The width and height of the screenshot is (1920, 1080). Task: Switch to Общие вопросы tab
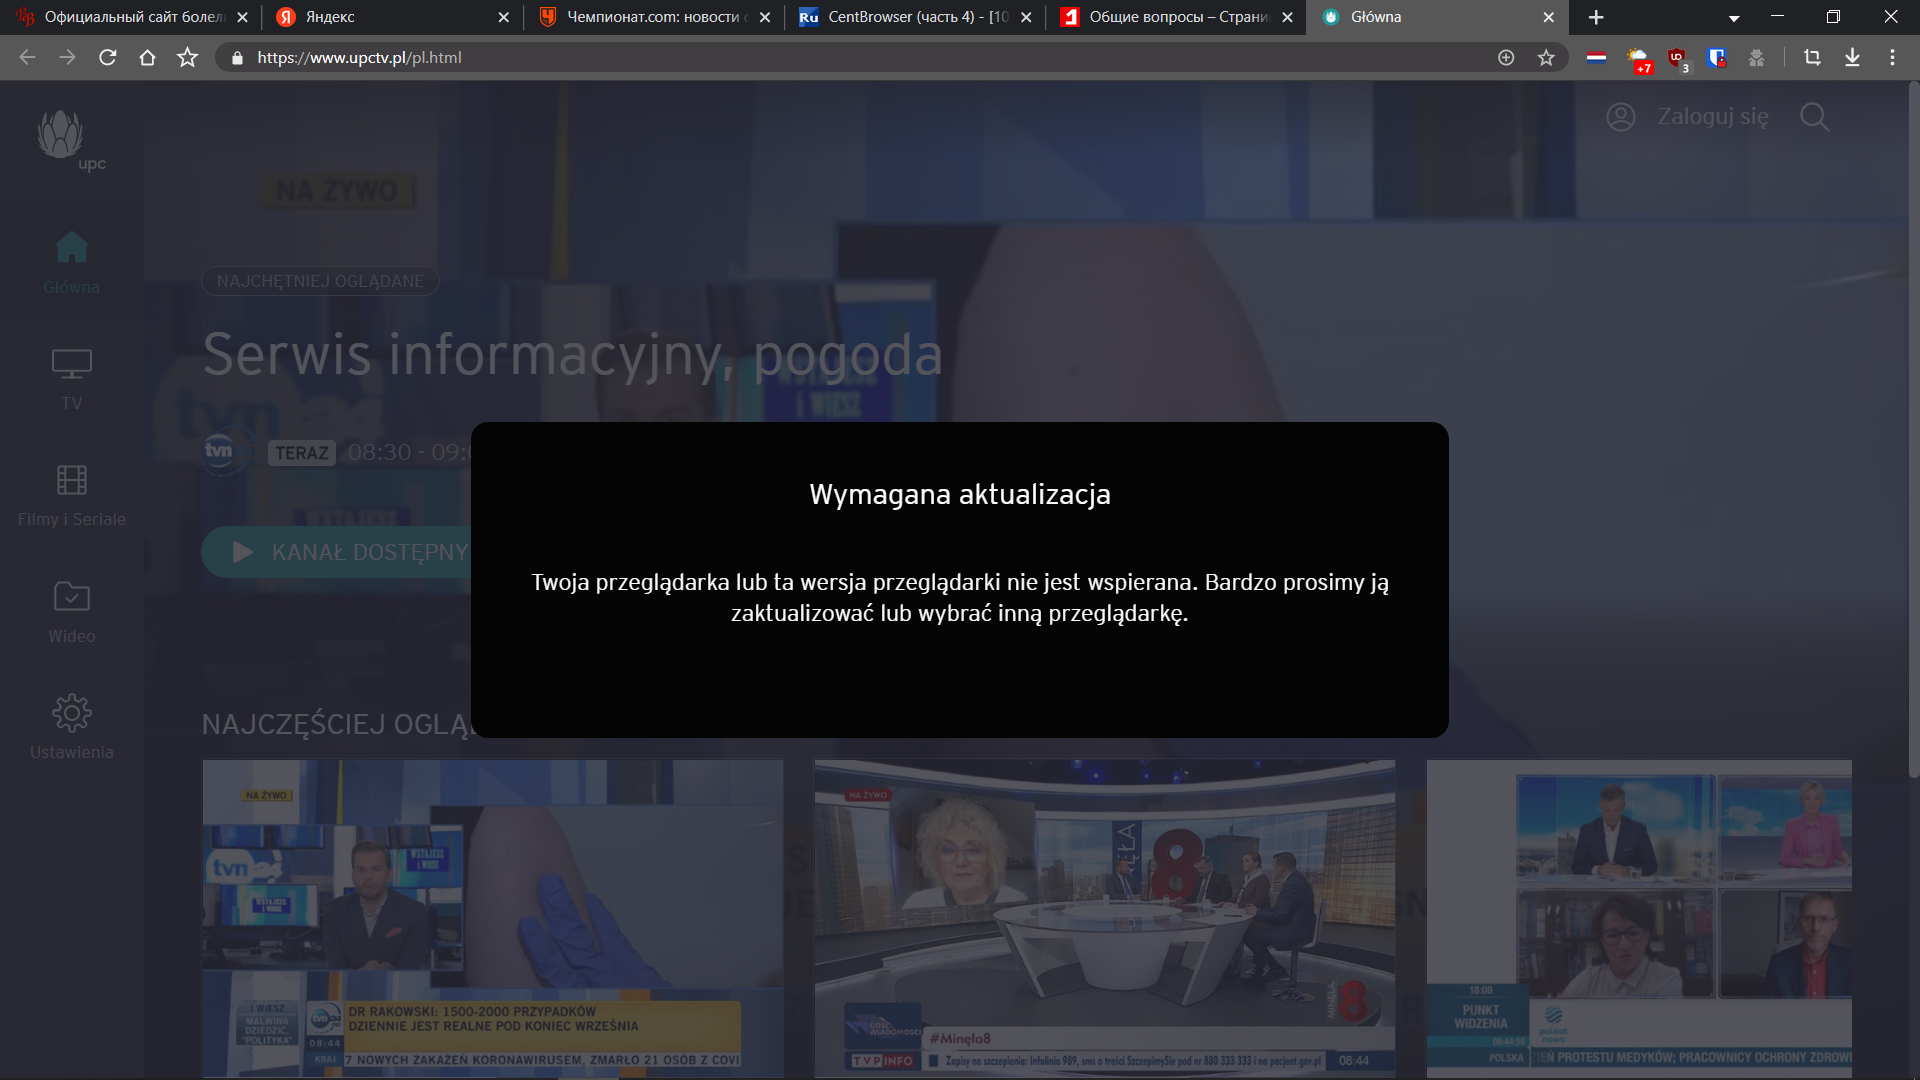coord(1174,17)
